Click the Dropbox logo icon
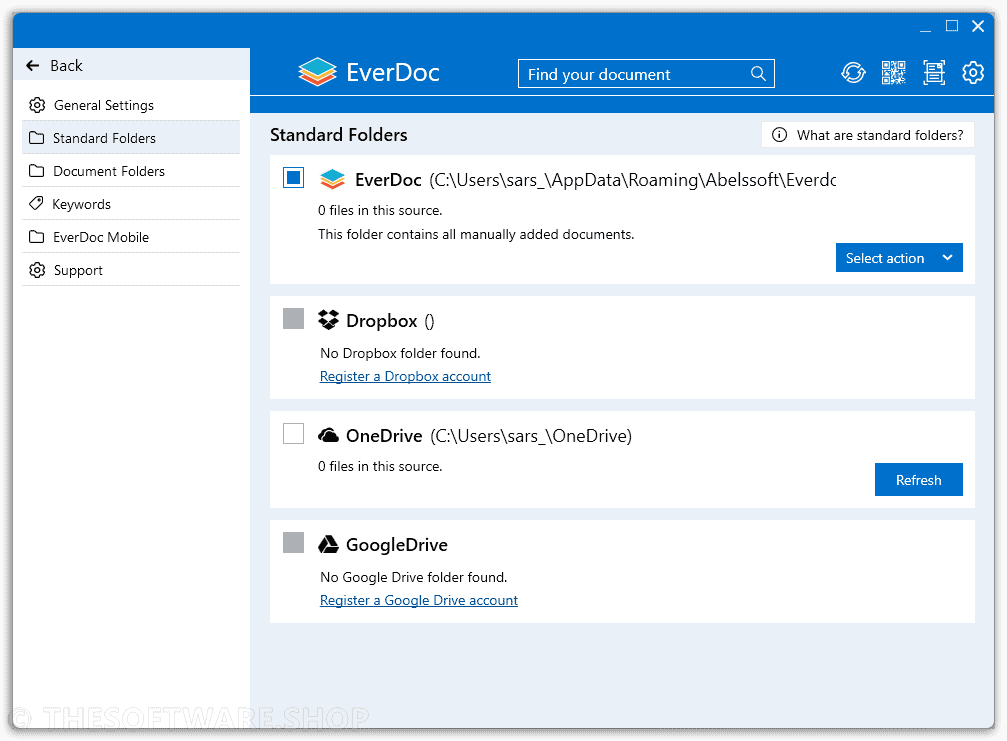The height and width of the screenshot is (741, 1007). tap(329, 320)
